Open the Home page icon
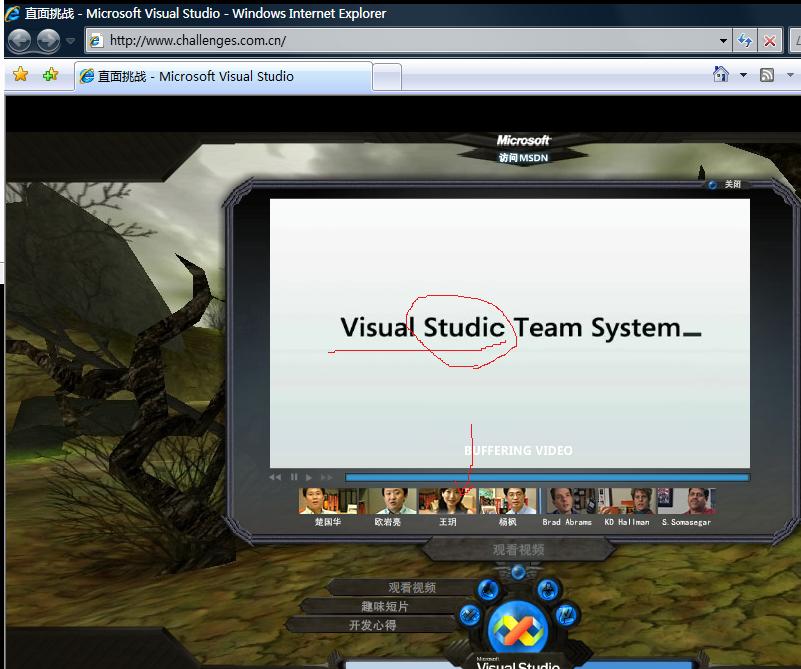The image size is (801, 669). 720,75
